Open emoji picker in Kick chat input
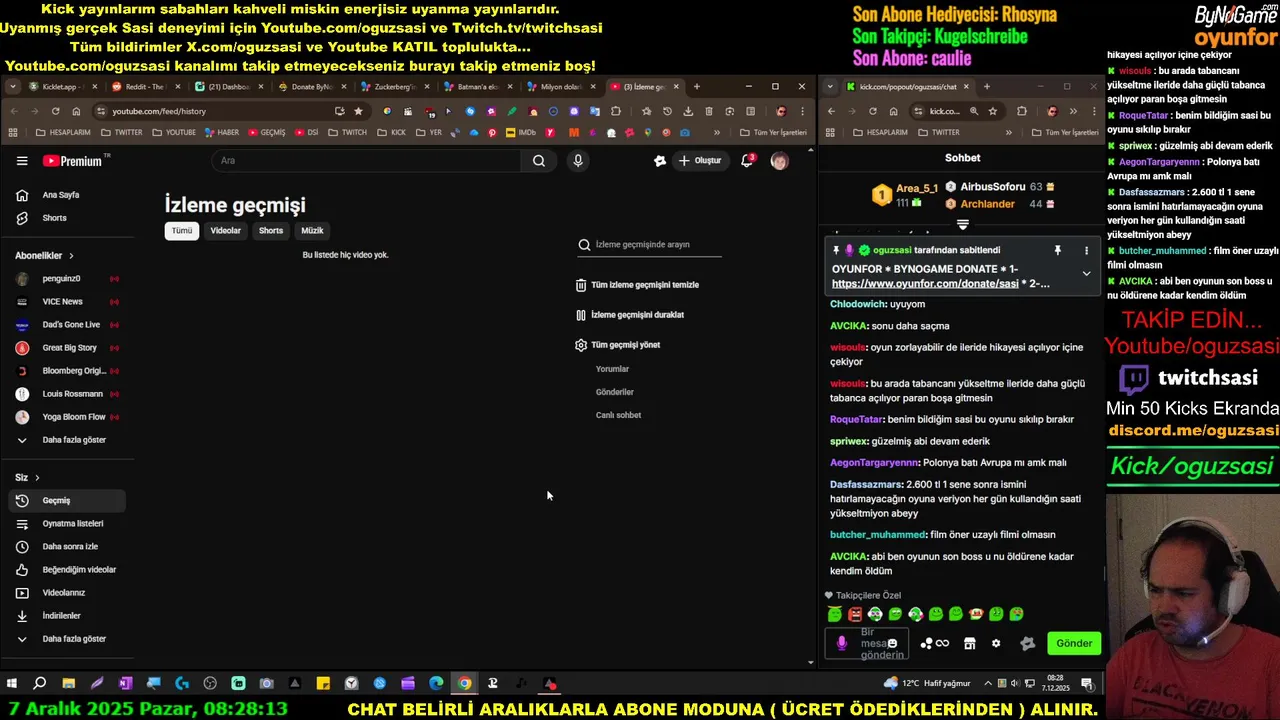Image resolution: width=1280 pixels, height=720 pixels. [x=892, y=644]
